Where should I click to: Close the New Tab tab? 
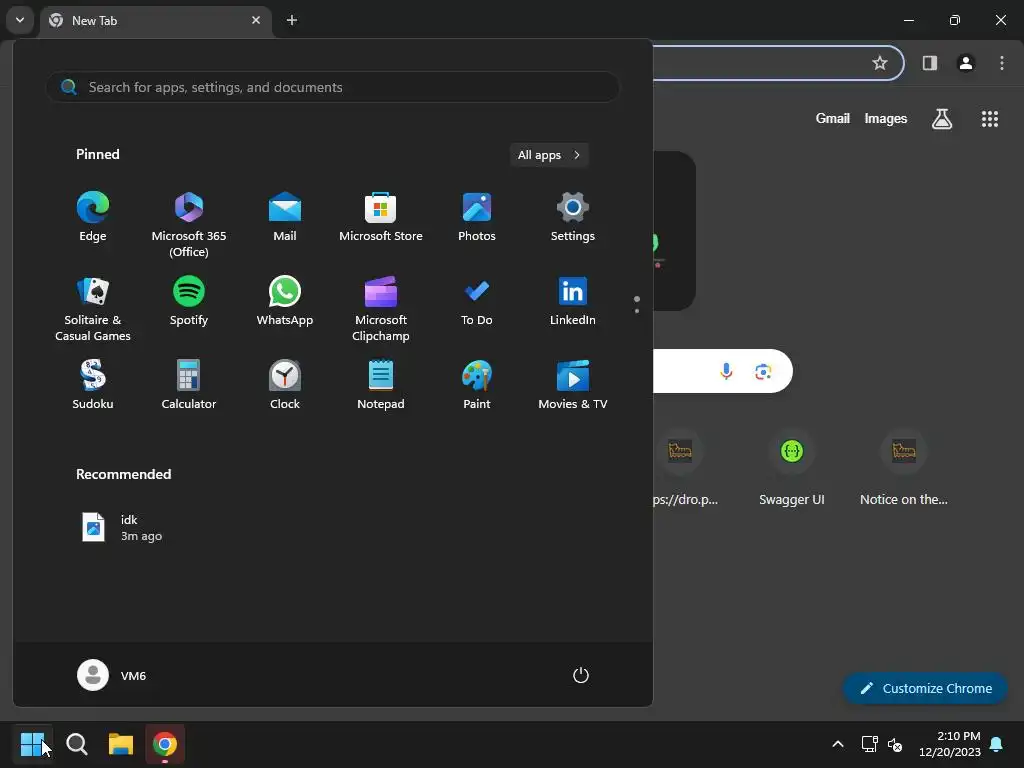256,20
